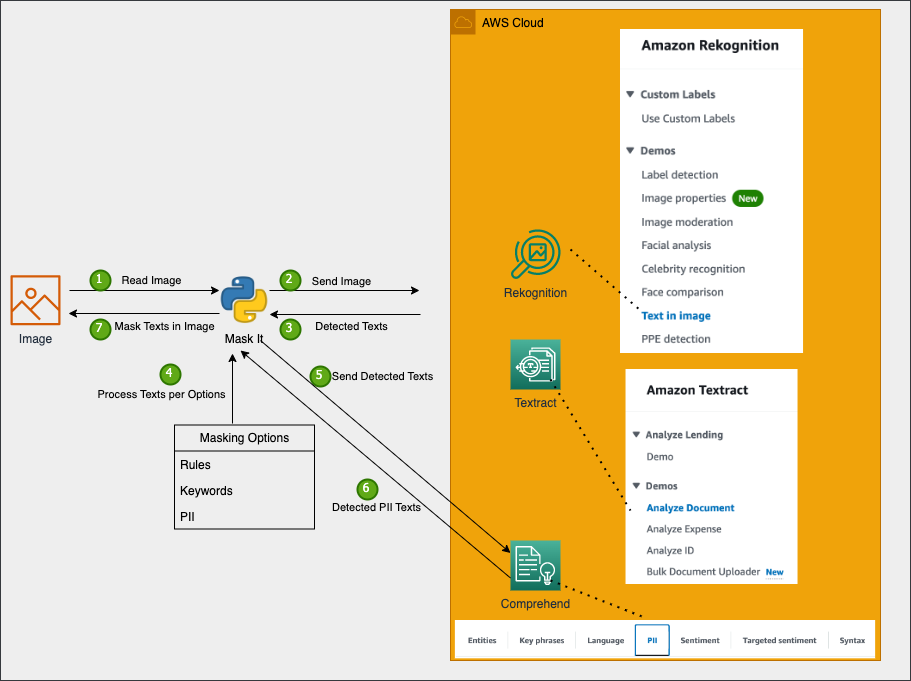Open Celebrity recognition demo
The height and width of the screenshot is (681, 911).
[x=693, y=269]
